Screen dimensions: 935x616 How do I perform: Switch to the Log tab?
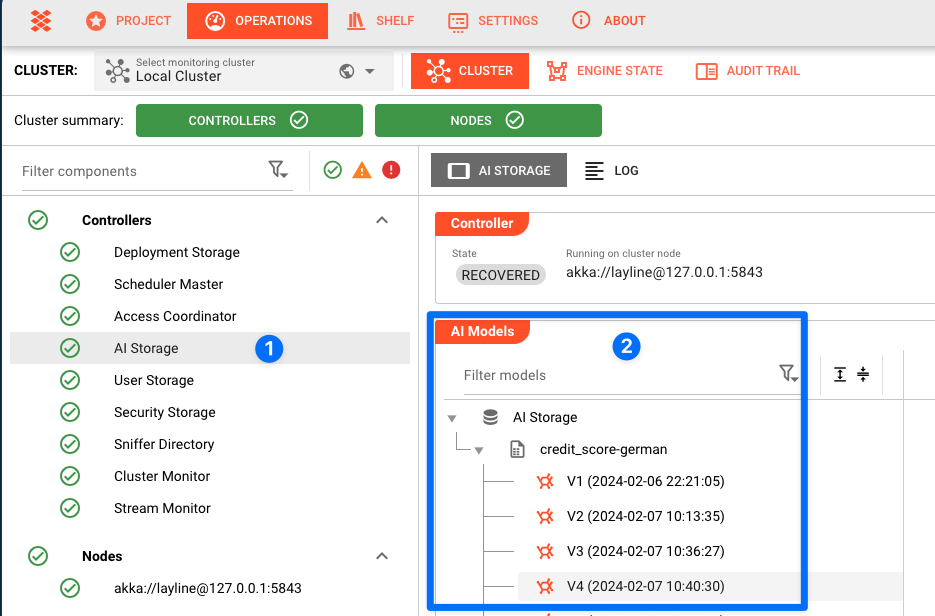coord(612,171)
